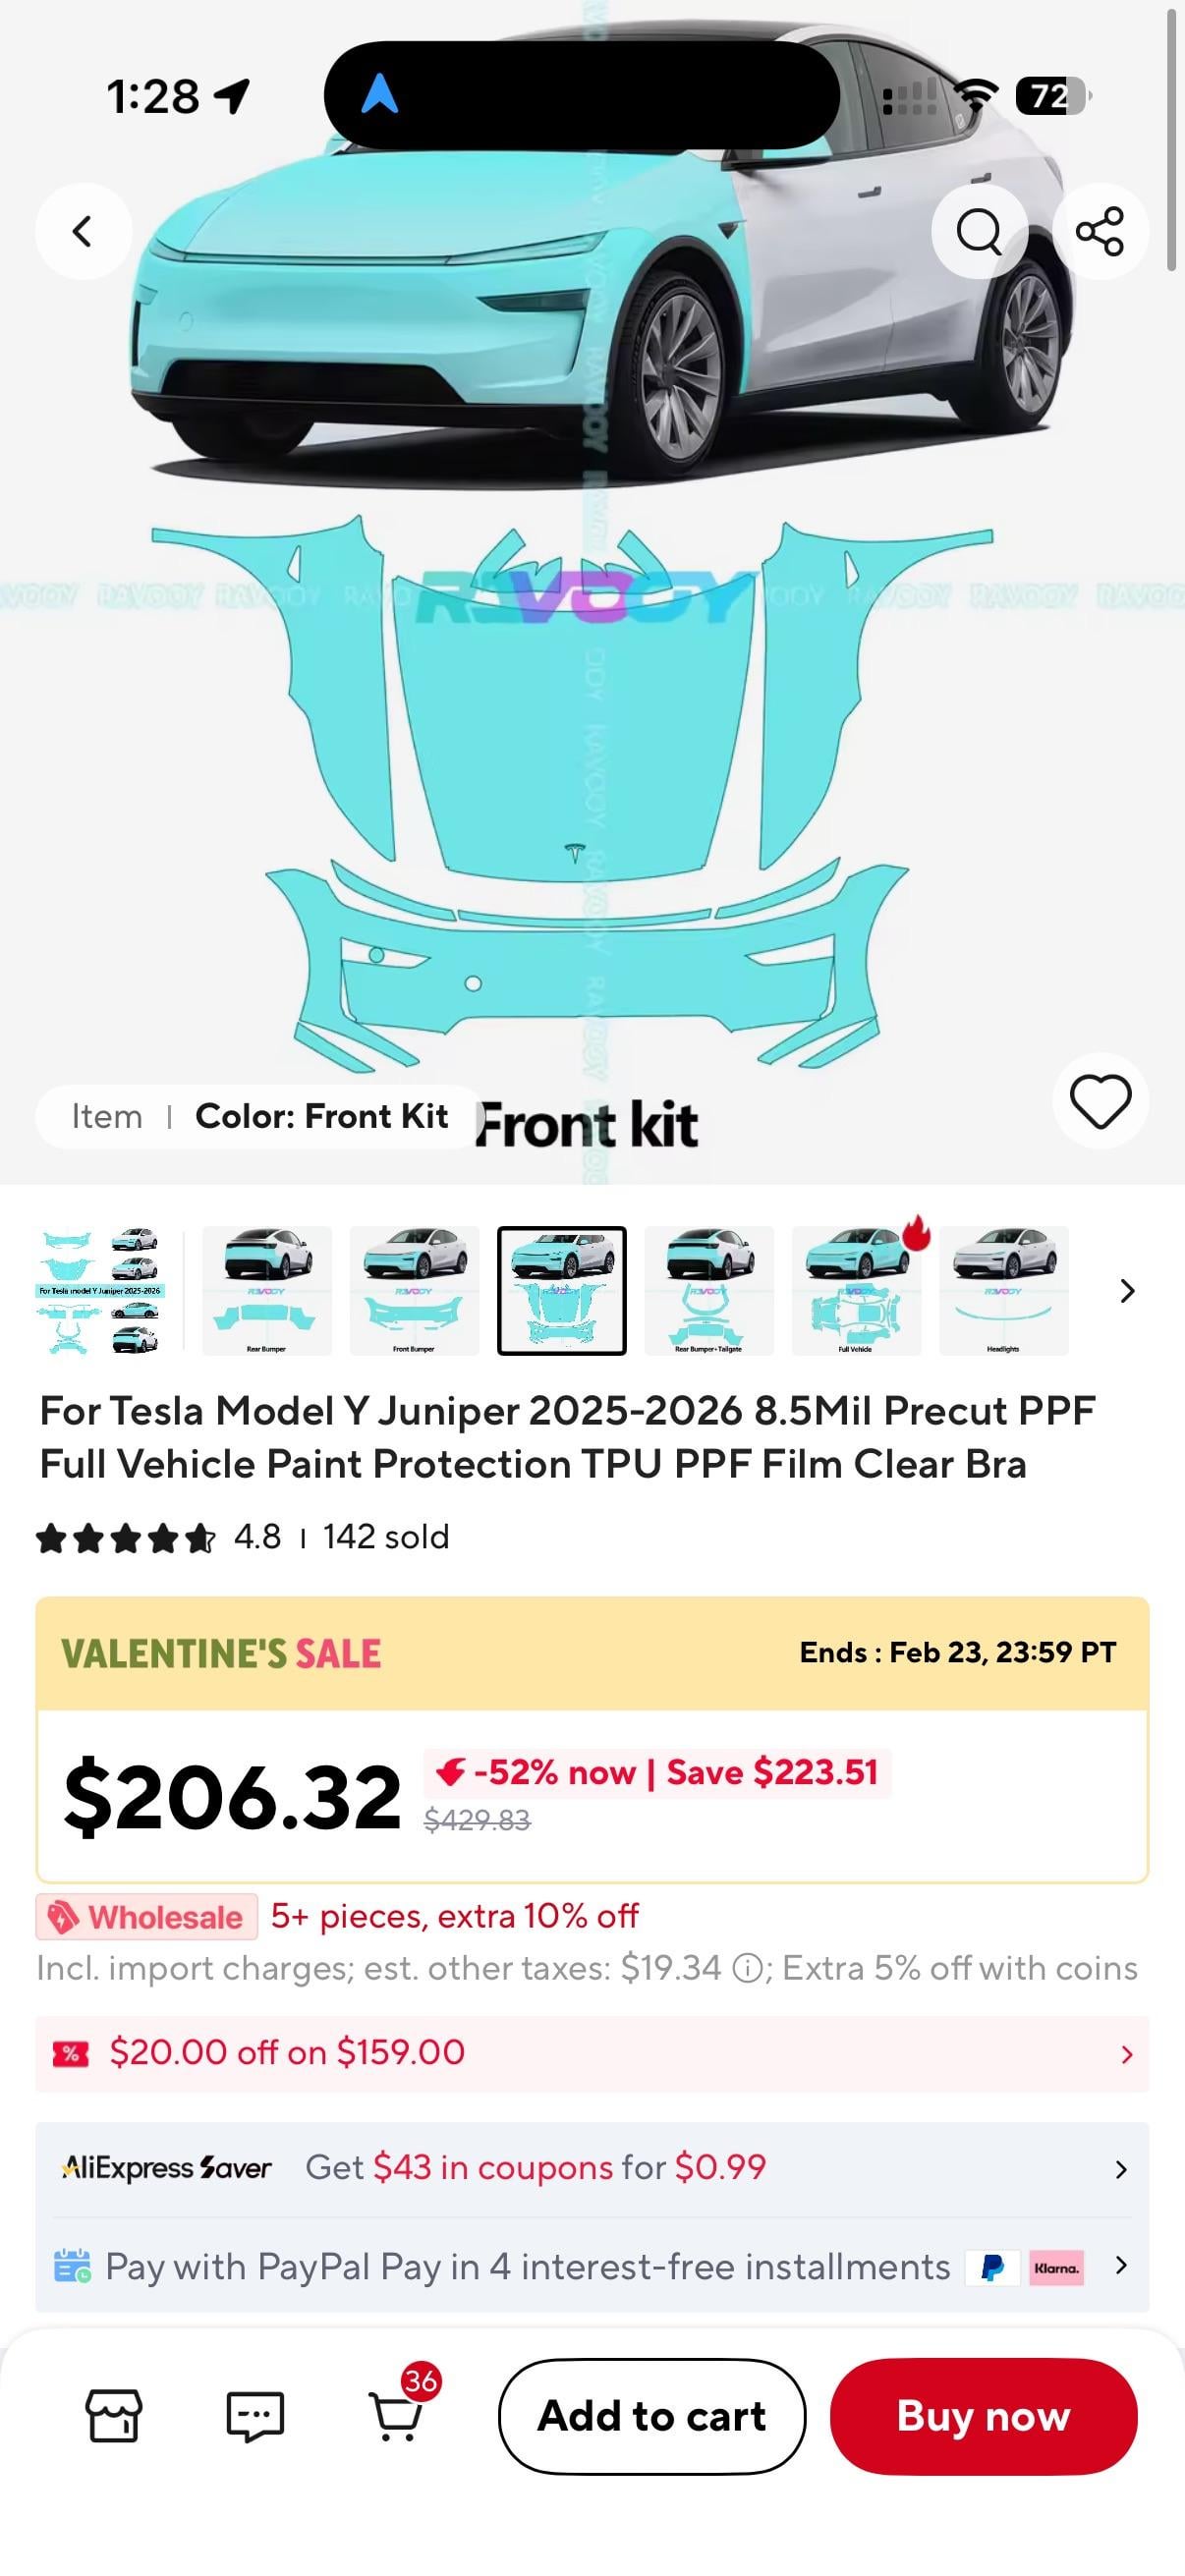Select the Rear Bumper variant thumbnail

[x=267, y=1290]
